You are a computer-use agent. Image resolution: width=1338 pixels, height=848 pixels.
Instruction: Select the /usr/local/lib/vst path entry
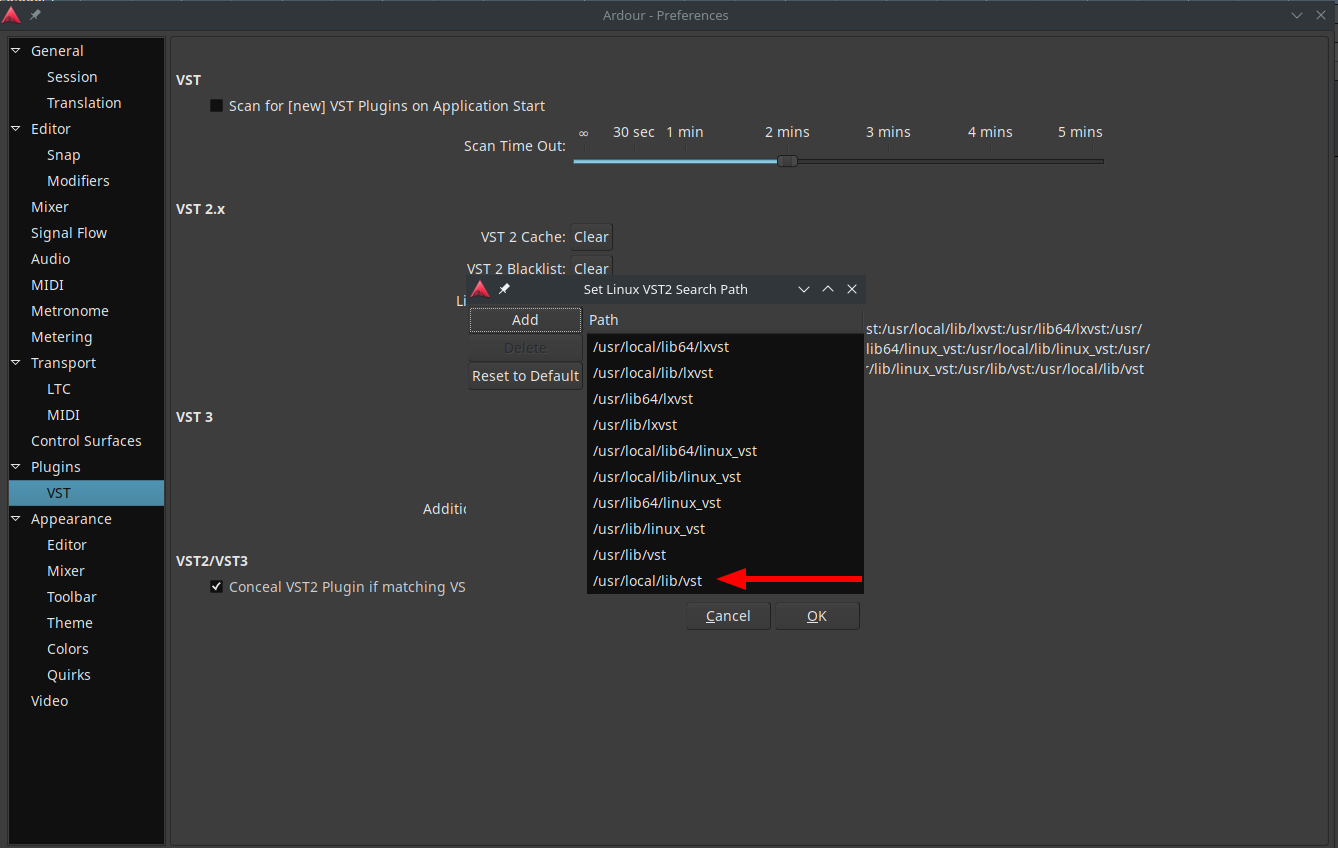(648, 581)
